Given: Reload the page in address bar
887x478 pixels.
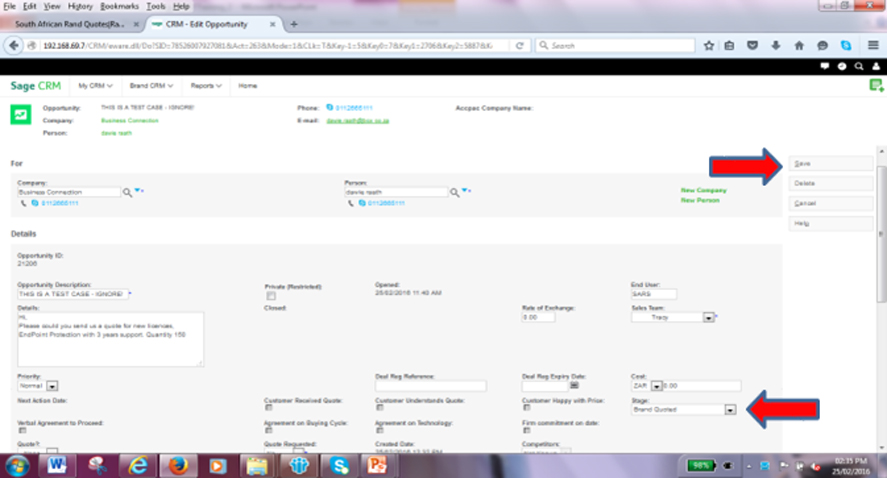Looking at the screenshot, I should pyautogui.click(x=519, y=45).
